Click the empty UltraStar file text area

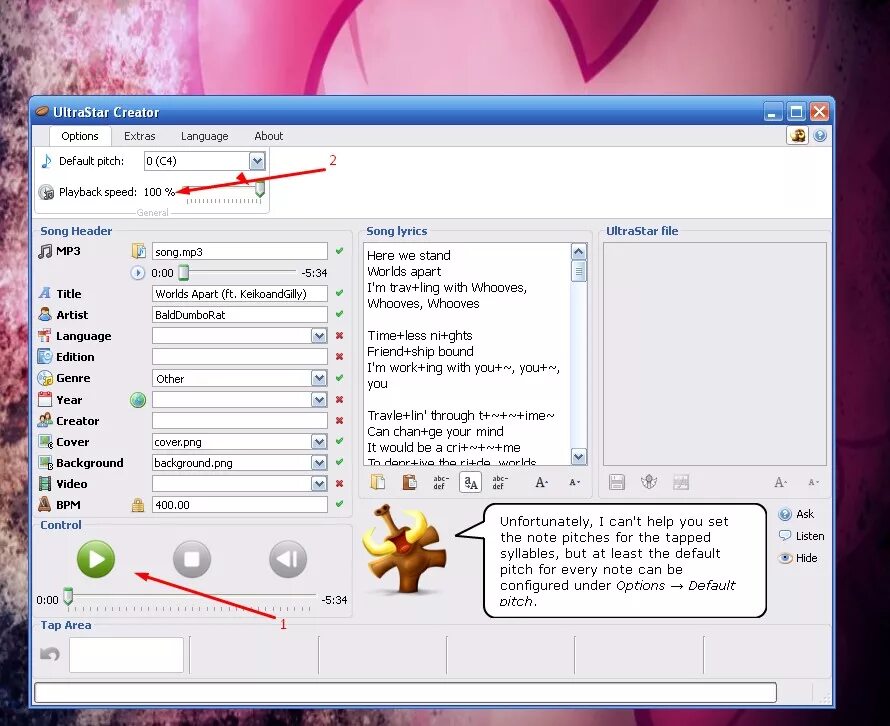(x=715, y=354)
